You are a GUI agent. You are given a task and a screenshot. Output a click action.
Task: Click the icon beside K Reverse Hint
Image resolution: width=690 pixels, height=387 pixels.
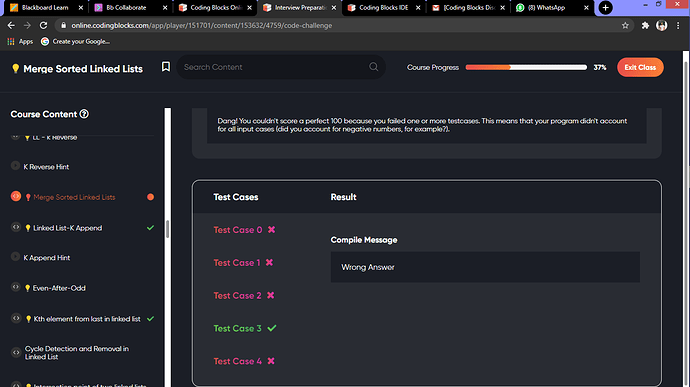pos(15,166)
